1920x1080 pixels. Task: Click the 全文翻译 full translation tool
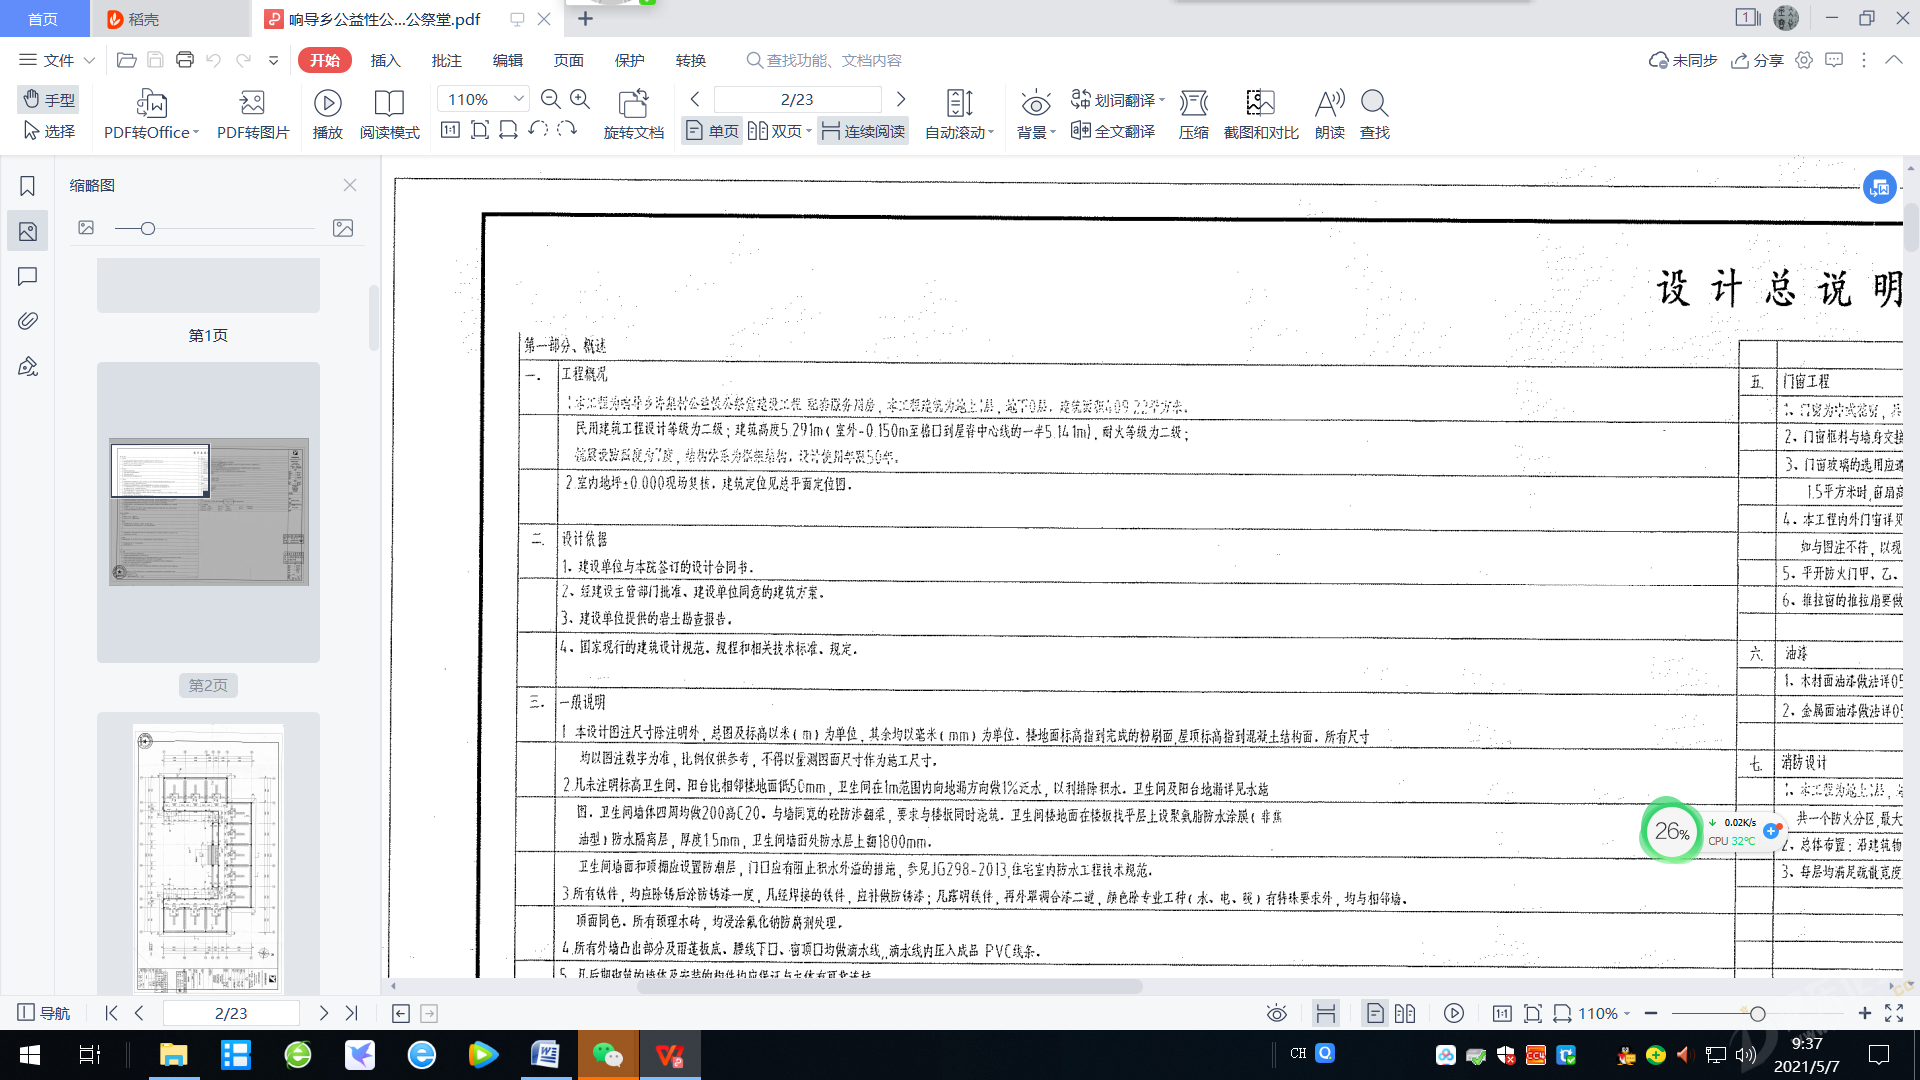click(x=1112, y=131)
